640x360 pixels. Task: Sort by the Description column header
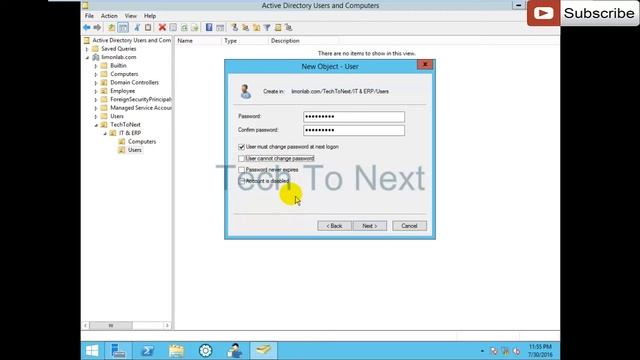click(x=303, y=41)
